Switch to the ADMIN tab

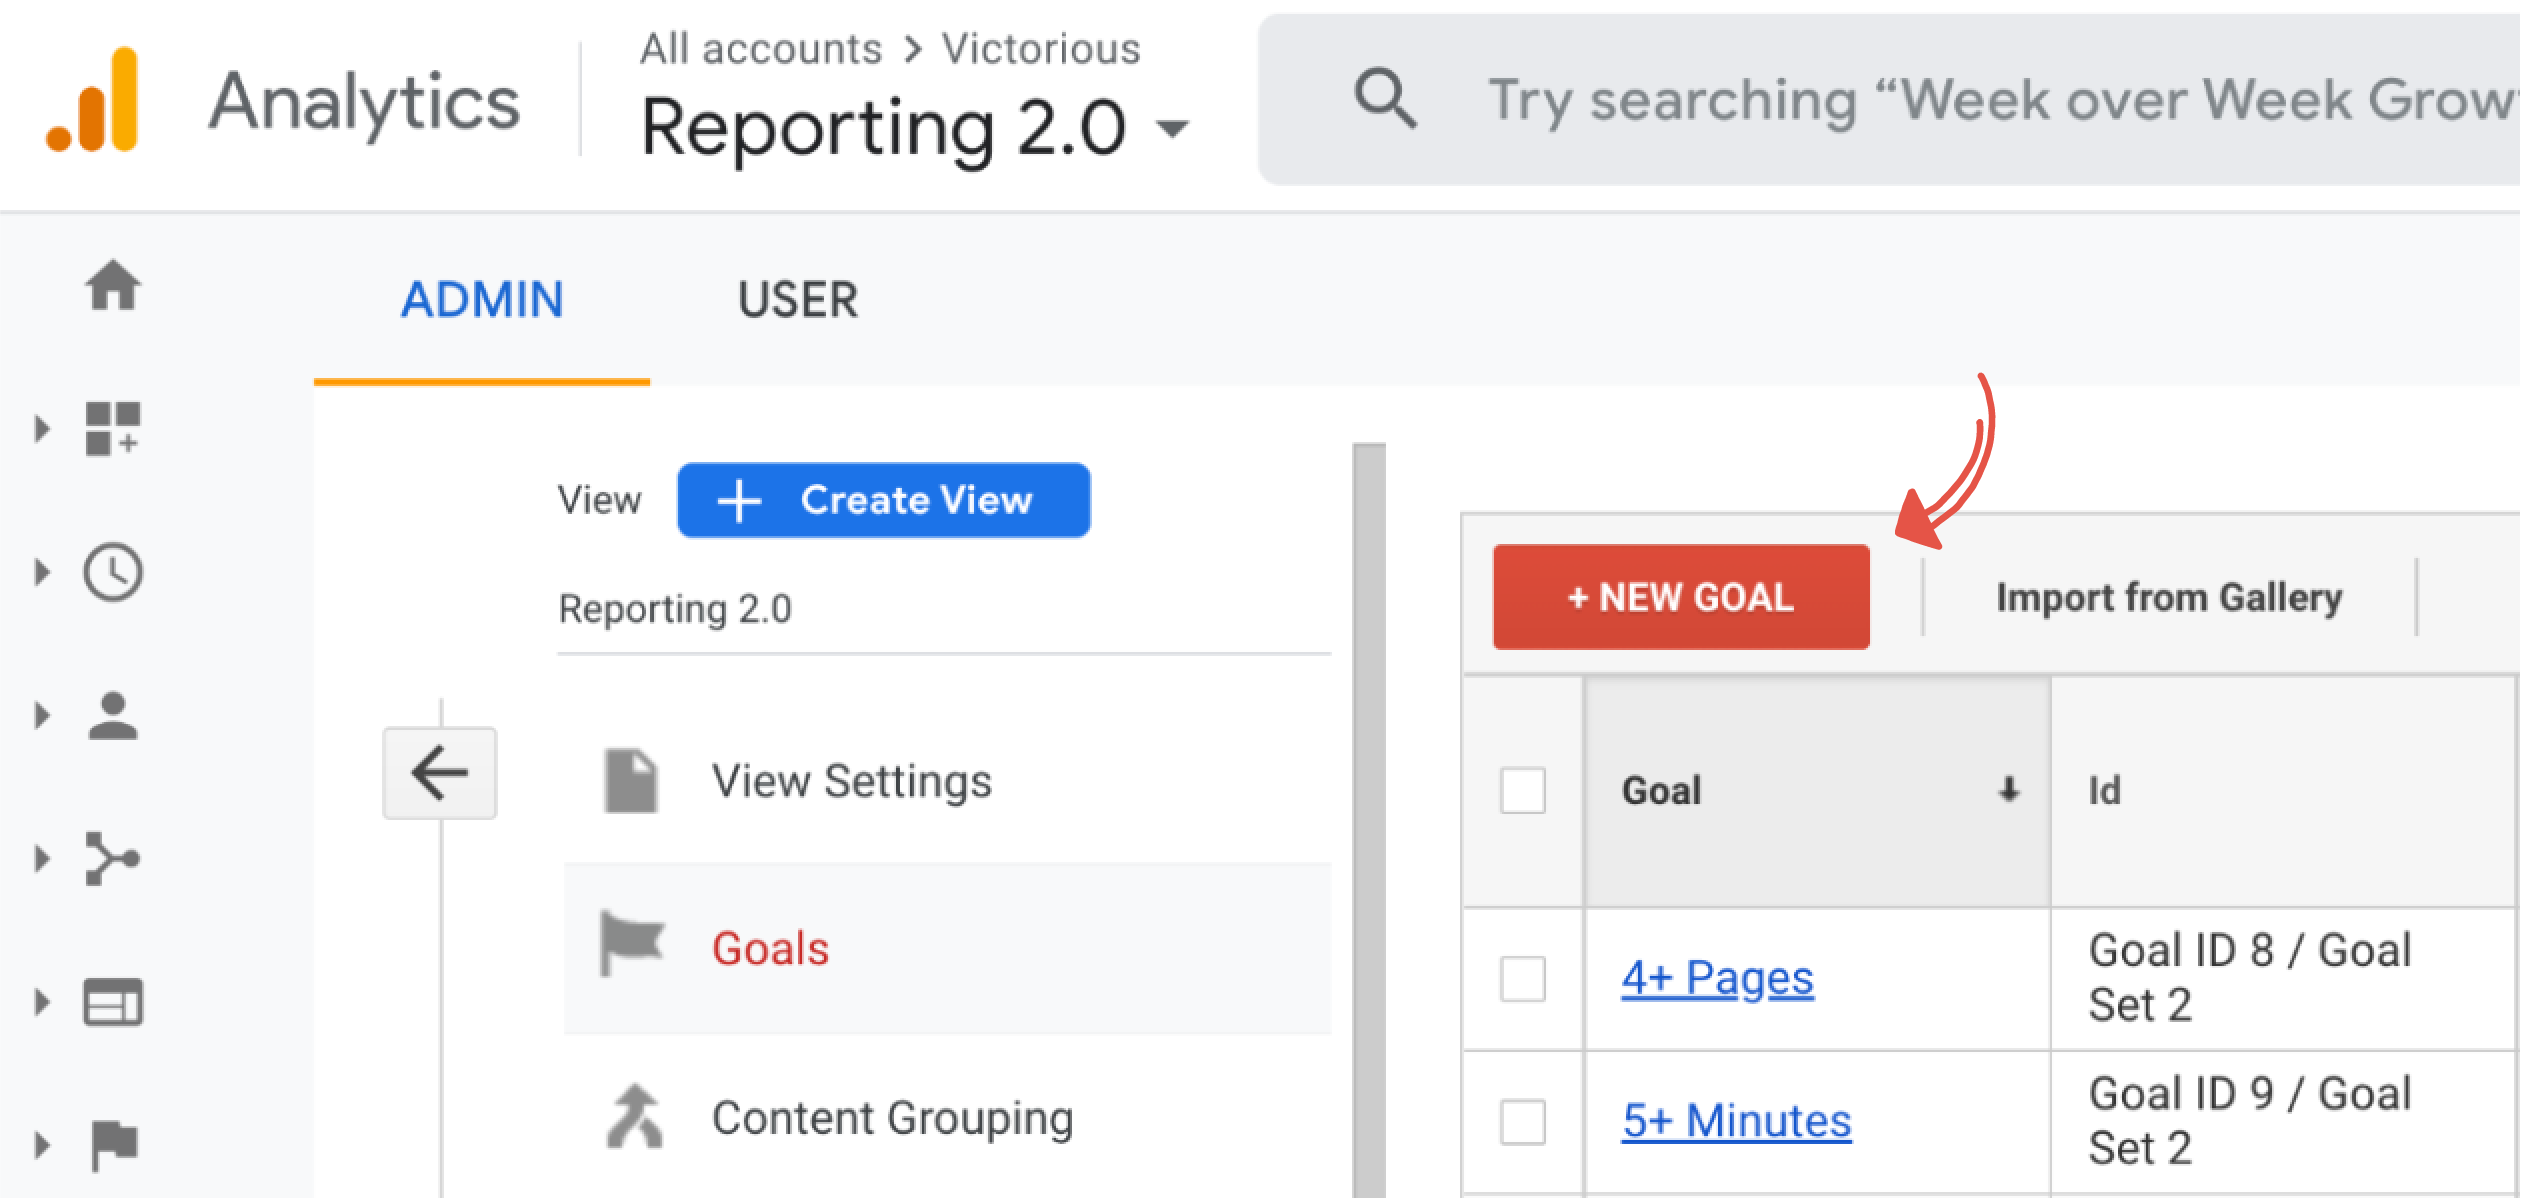coord(483,299)
